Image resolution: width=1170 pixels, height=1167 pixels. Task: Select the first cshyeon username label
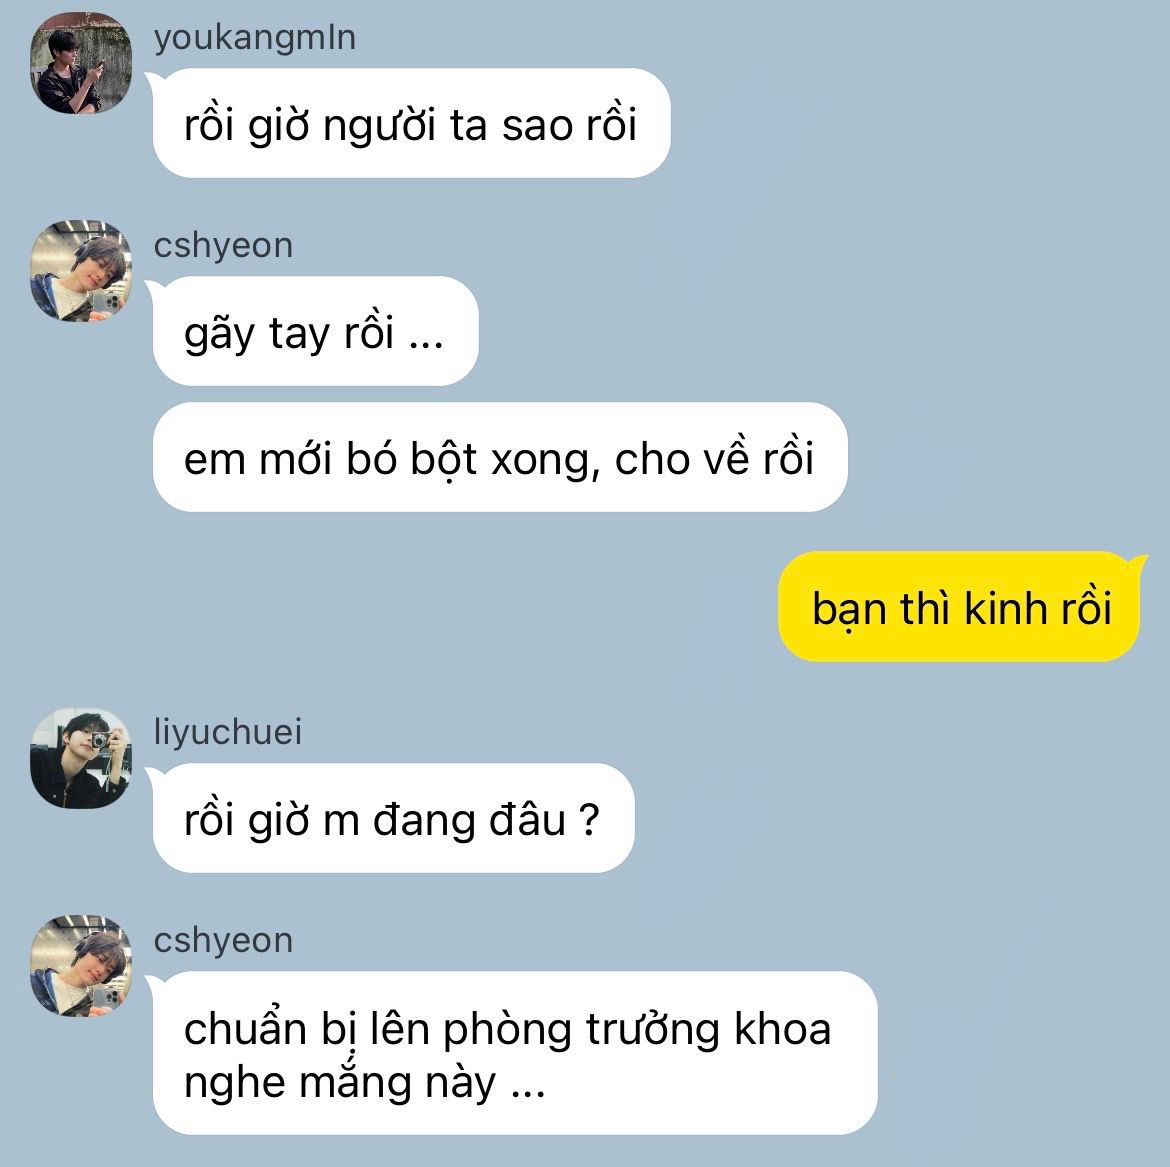223,246
